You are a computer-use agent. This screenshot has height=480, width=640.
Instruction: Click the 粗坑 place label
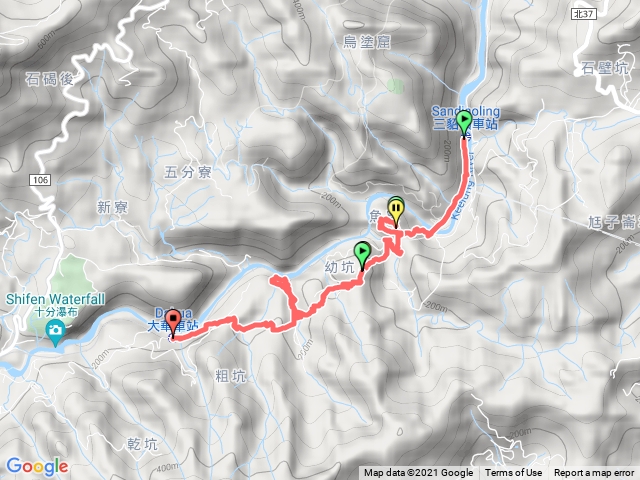[231, 376]
